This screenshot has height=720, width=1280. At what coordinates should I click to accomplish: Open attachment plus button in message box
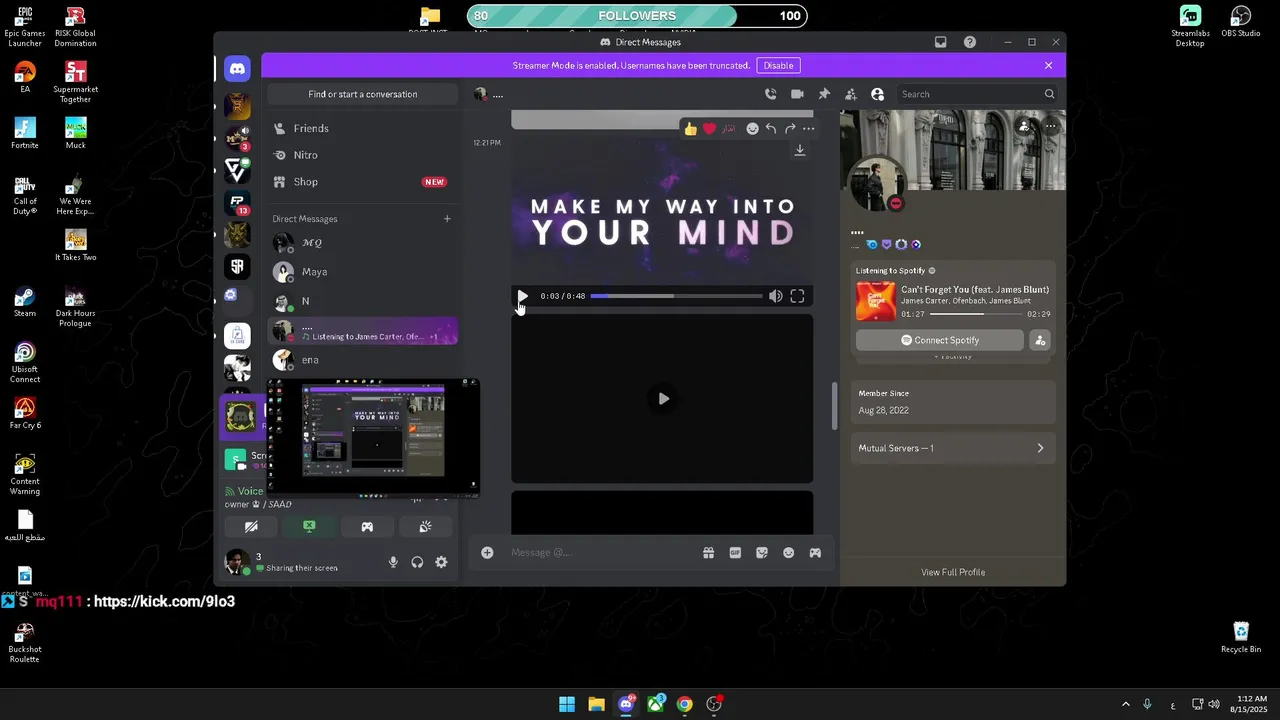pyautogui.click(x=487, y=552)
